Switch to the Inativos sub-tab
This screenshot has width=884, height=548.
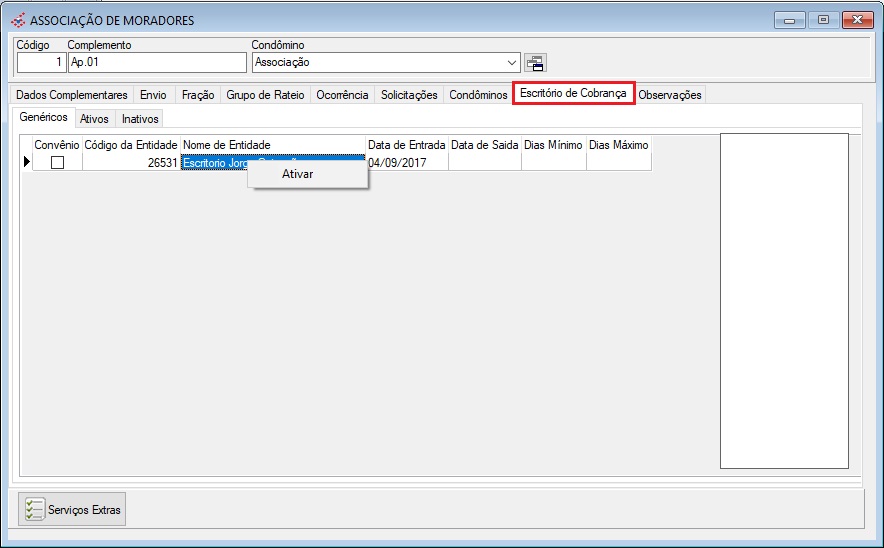tap(140, 119)
